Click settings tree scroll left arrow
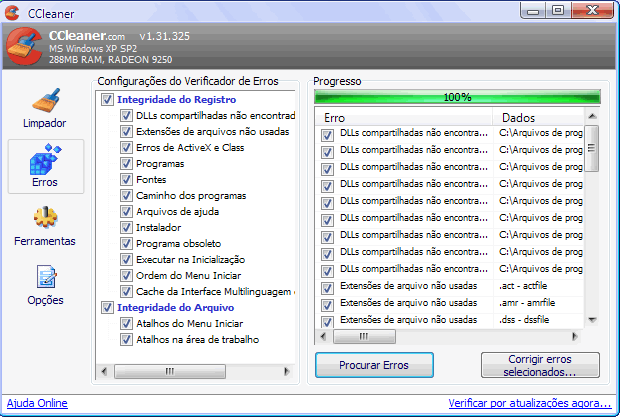 (x=104, y=371)
